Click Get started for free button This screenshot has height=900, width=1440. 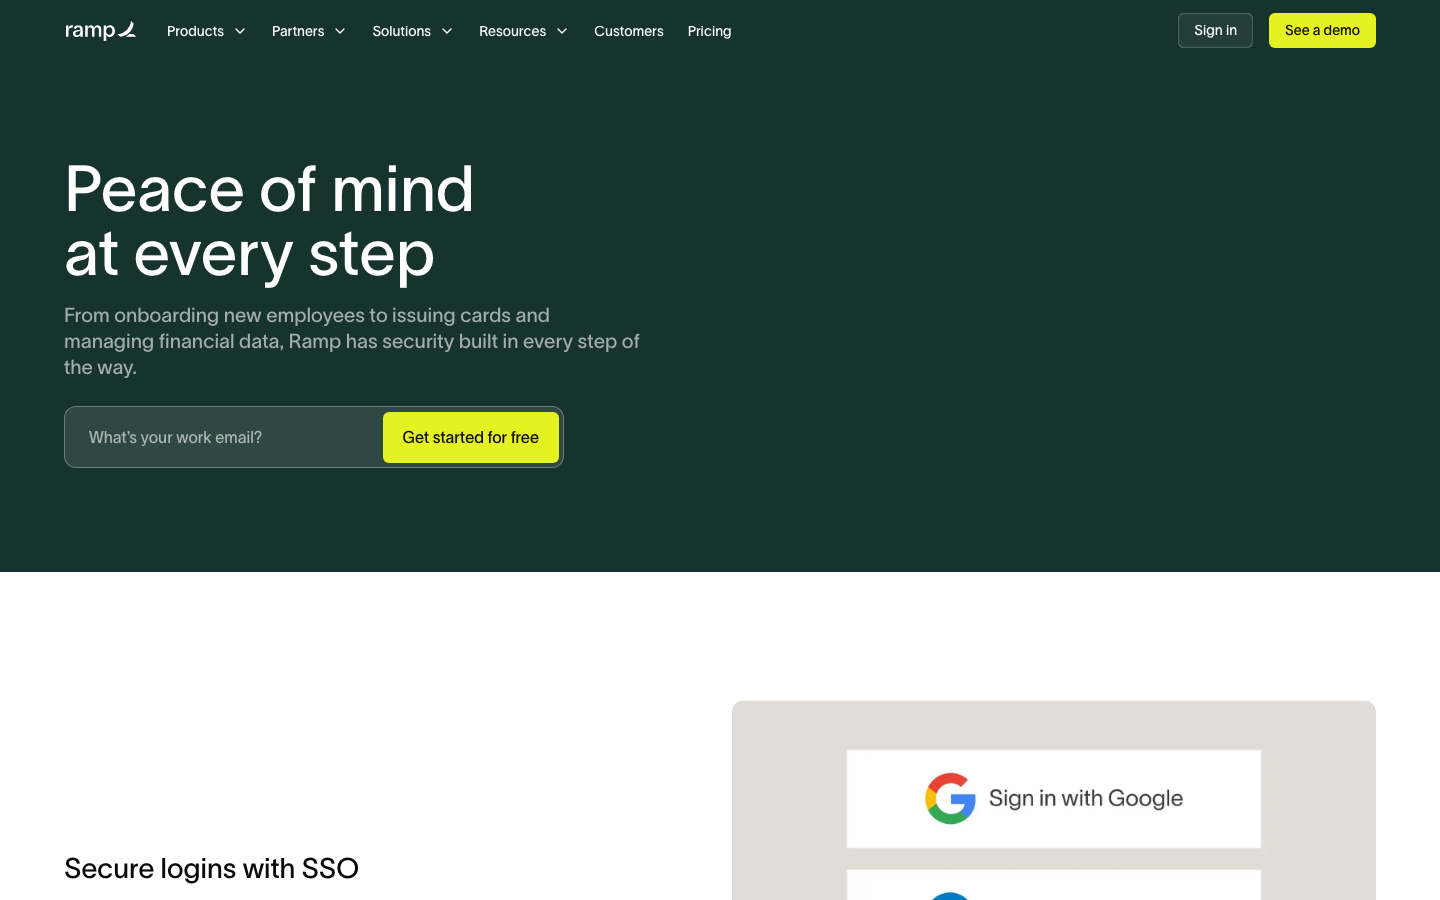pyautogui.click(x=471, y=437)
